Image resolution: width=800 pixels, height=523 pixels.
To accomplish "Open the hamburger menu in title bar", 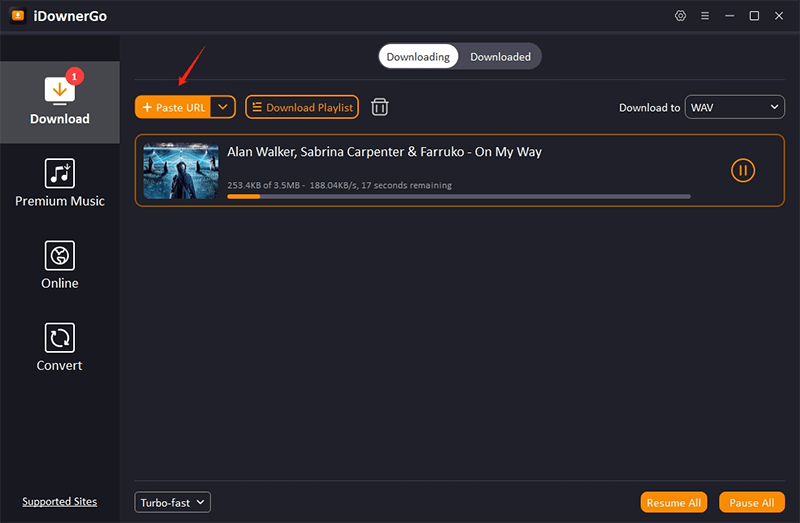I will pos(705,16).
